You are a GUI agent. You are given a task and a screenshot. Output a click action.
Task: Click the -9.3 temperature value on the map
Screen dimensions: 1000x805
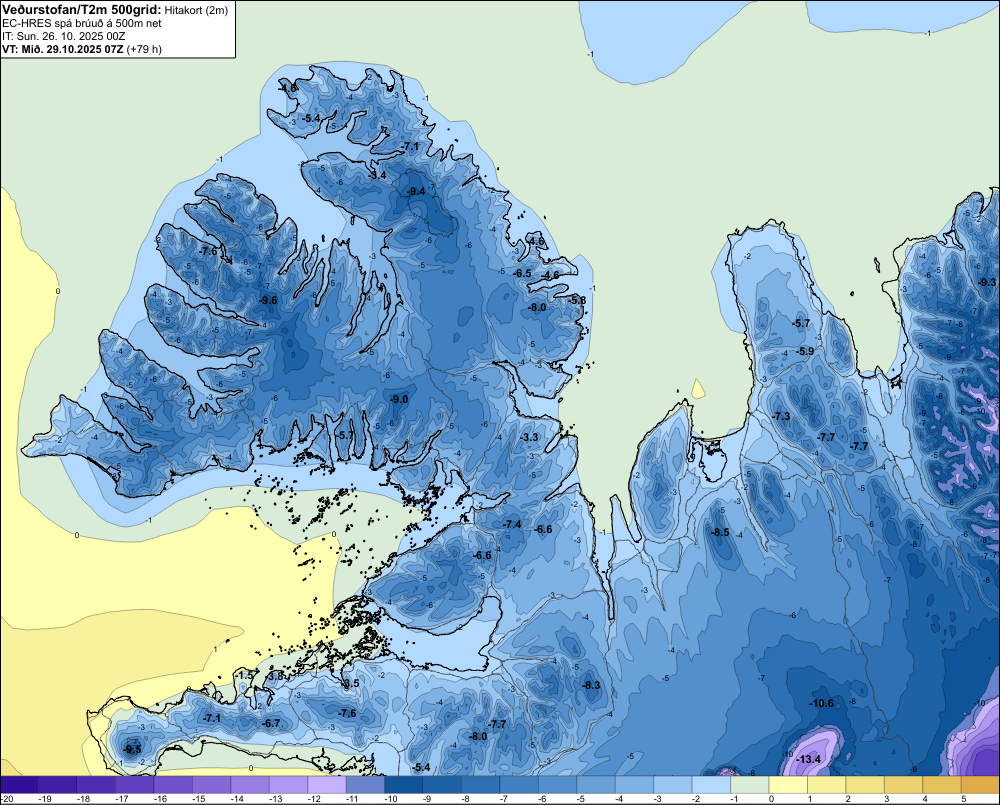point(987,282)
